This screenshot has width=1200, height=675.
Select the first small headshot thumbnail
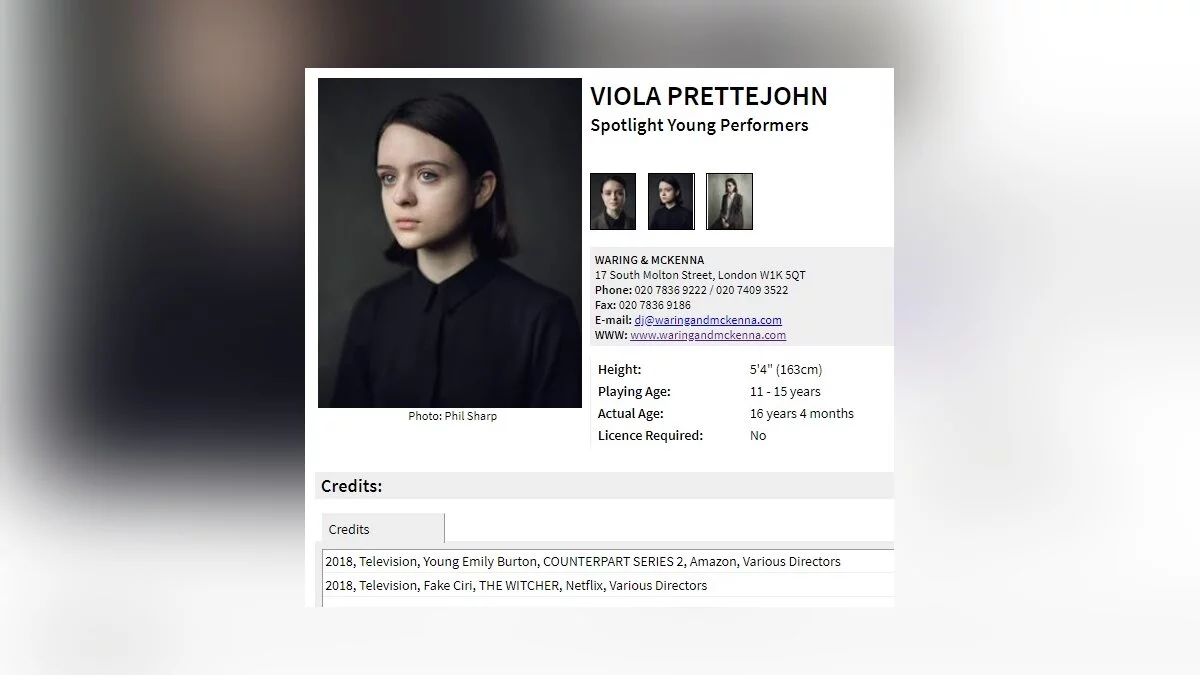pyautogui.click(x=612, y=201)
